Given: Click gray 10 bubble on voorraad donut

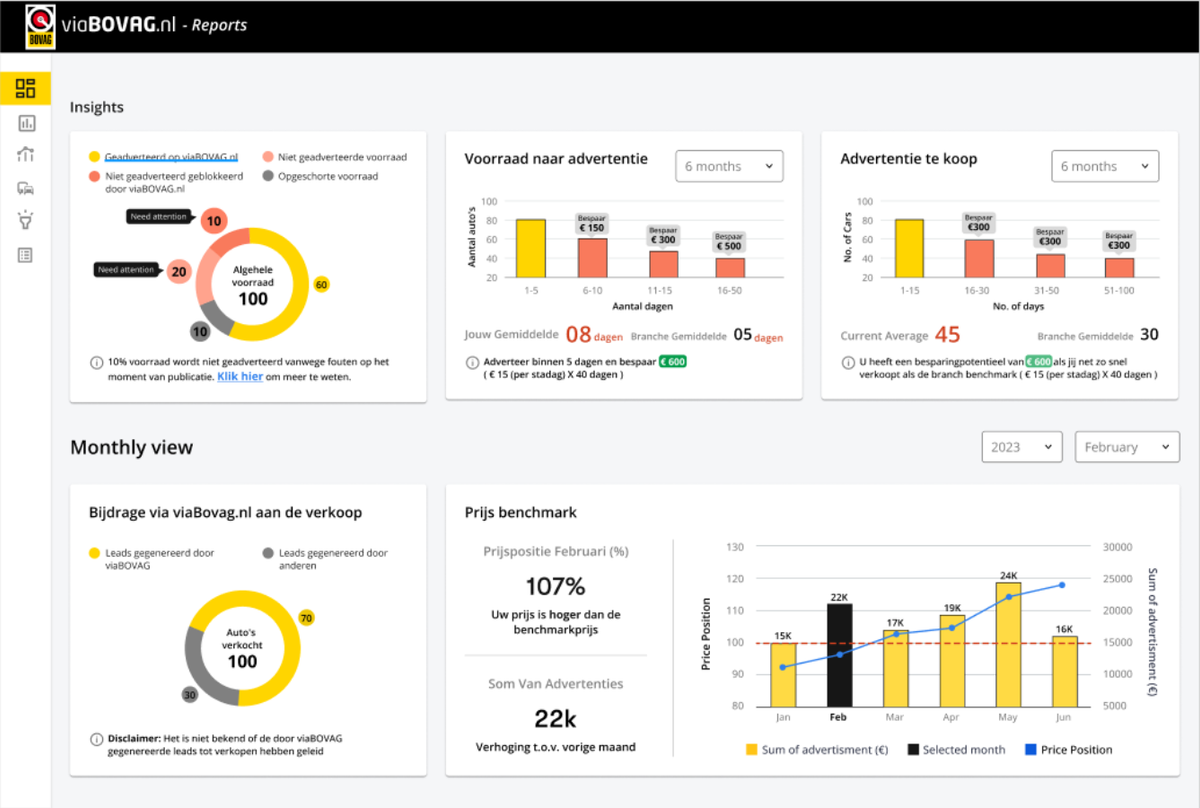Looking at the screenshot, I should click(200, 331).
